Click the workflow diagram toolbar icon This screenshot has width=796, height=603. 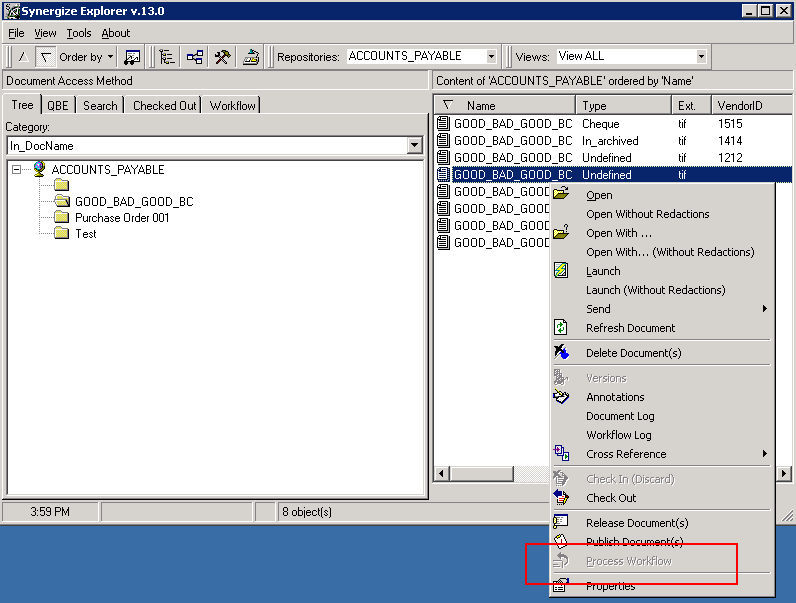pos(194,57)
